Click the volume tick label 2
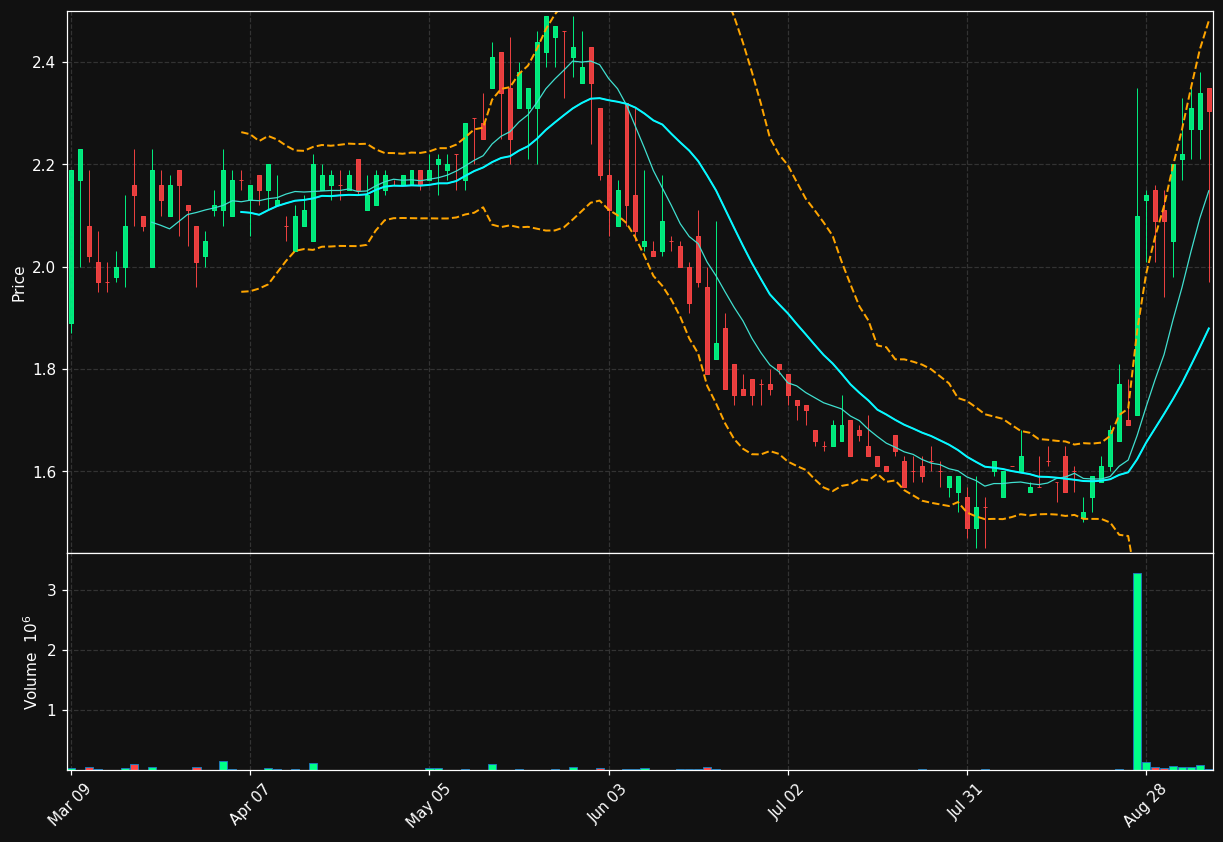Screen dimensions: 1223x842 (52, 651)
